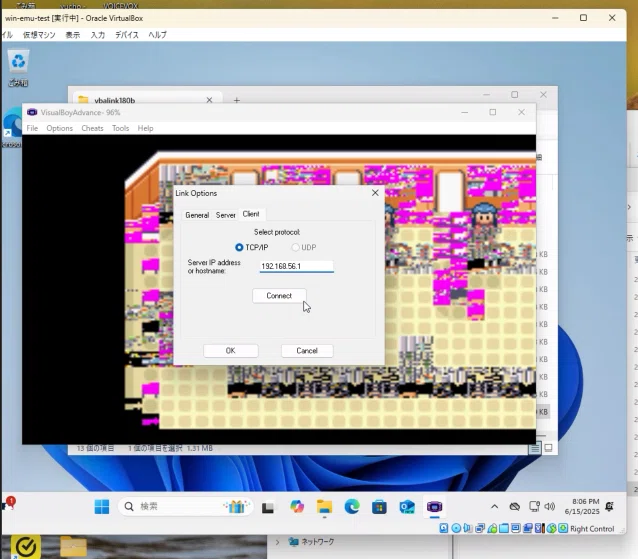The image size is (638, 559).
Task: Open VirtualBox 表示 menu
Action: (x=73, y=35)
